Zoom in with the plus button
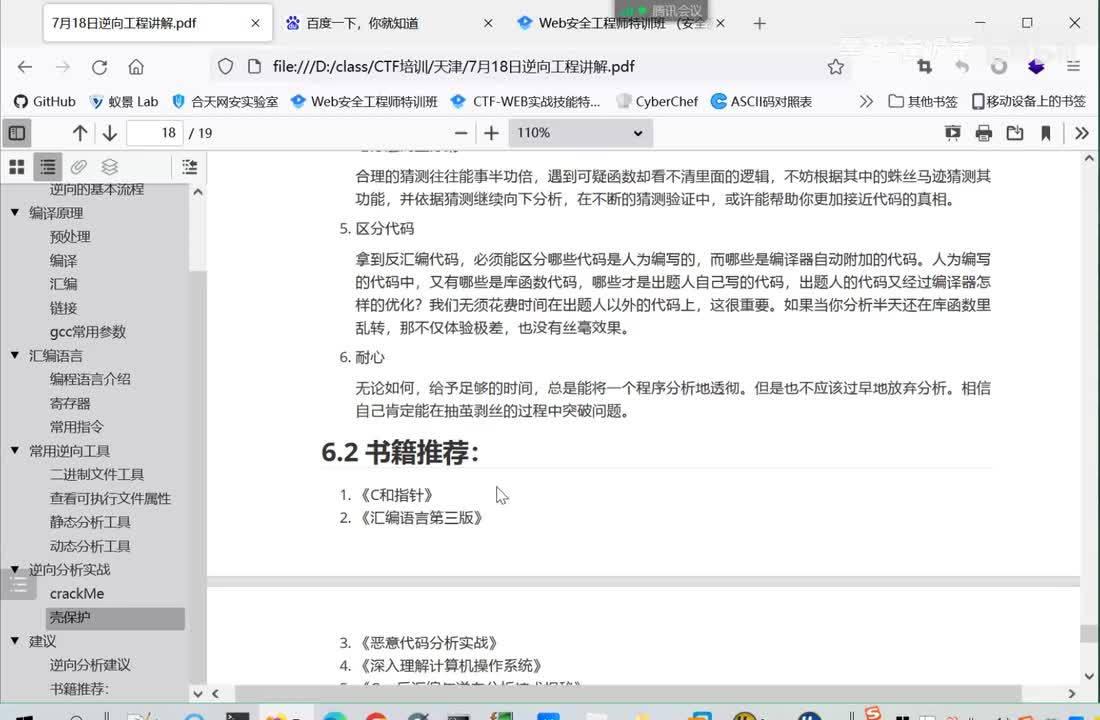The height and width of the screenshot is (720, 1100). click(x=491, y=133)
